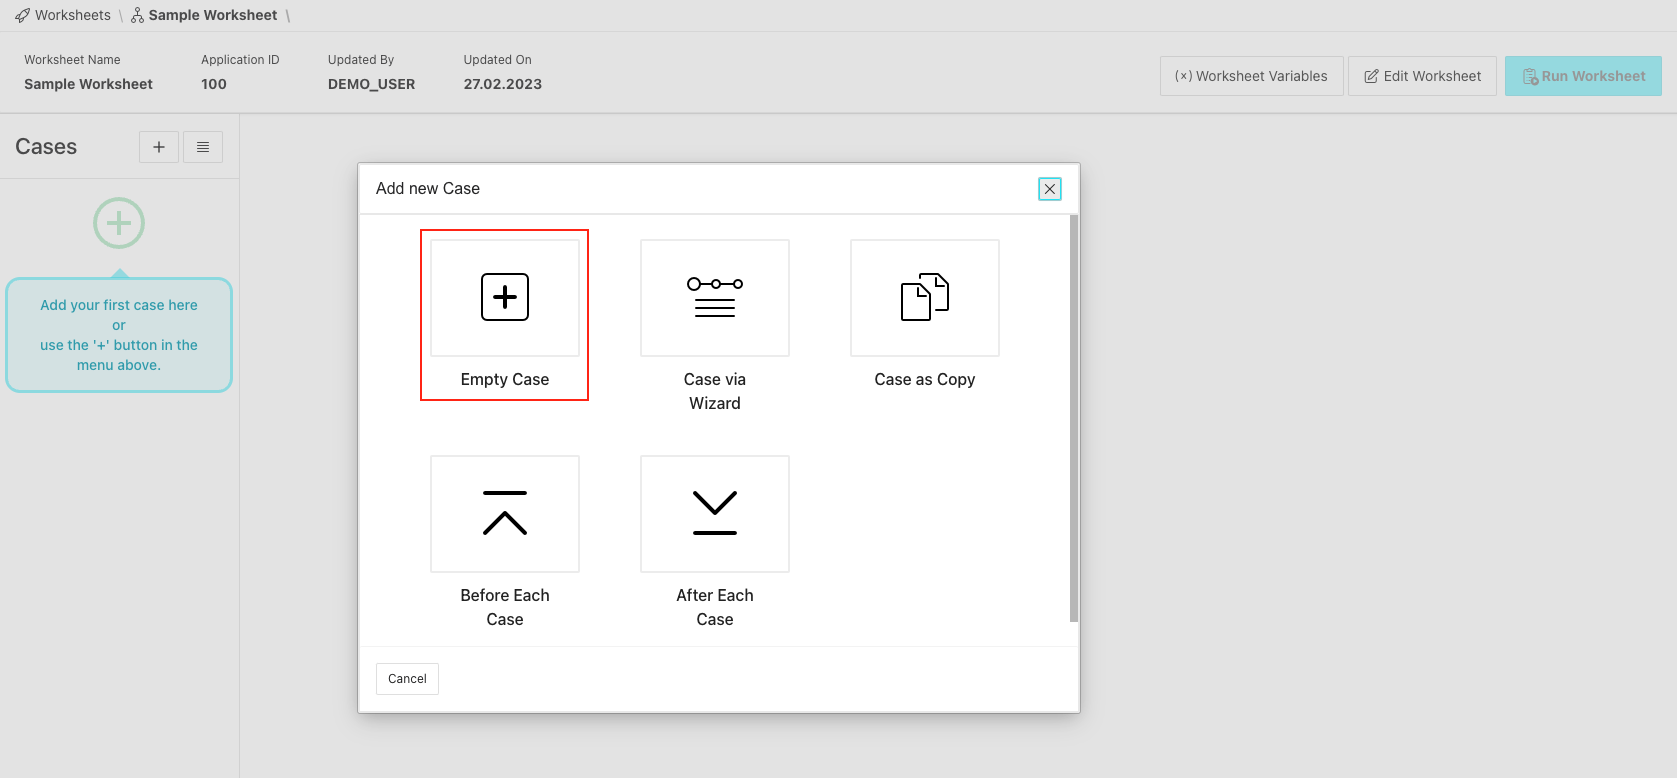Screen dimensions: 1677x778
Task: Close the Add new Case dialog
Action: [x=1050, y=189]
